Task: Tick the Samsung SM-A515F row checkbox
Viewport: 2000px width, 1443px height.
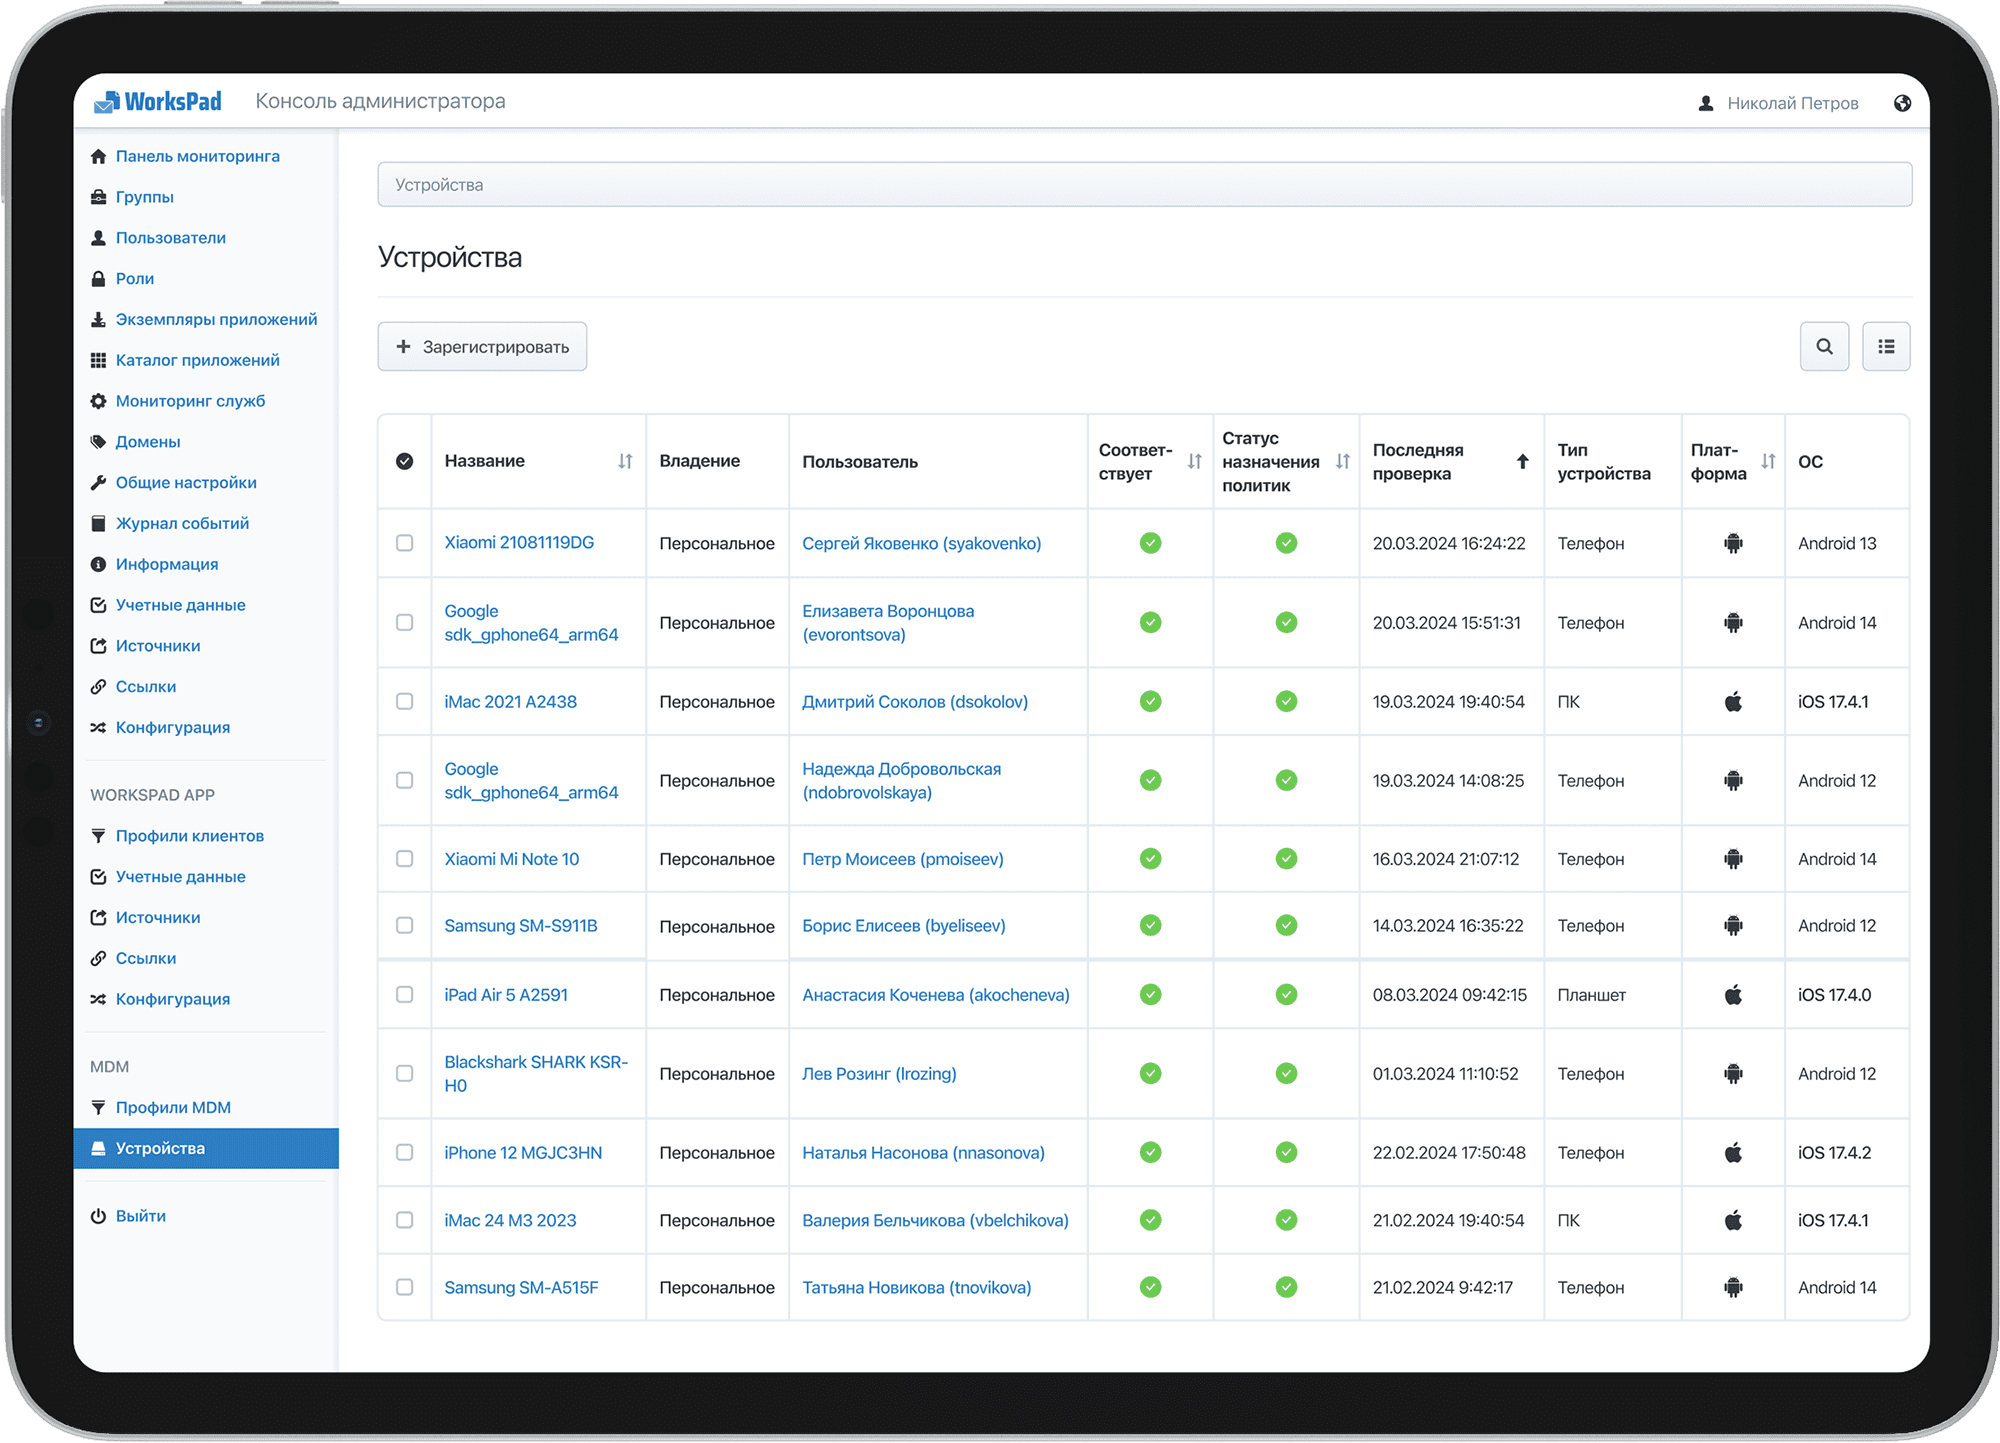Action: pyautogui.click(x=405, y=1287)
